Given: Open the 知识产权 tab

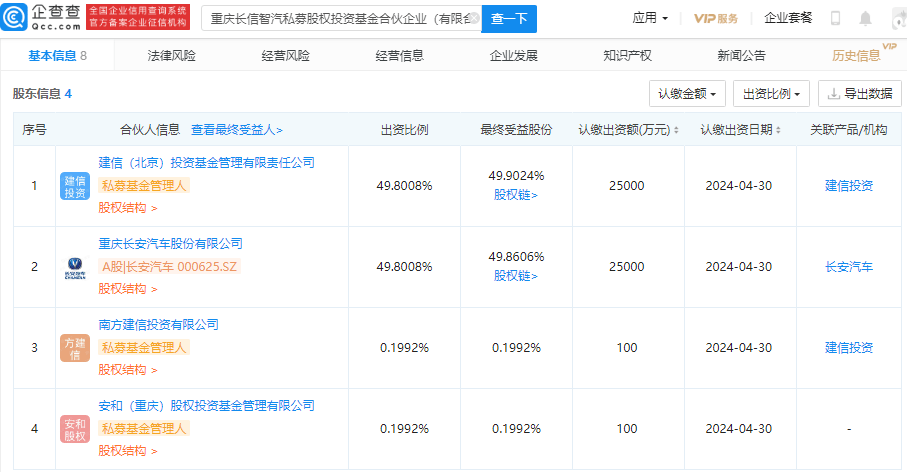Looking at the screenshot, I should (x=627, y=56).
